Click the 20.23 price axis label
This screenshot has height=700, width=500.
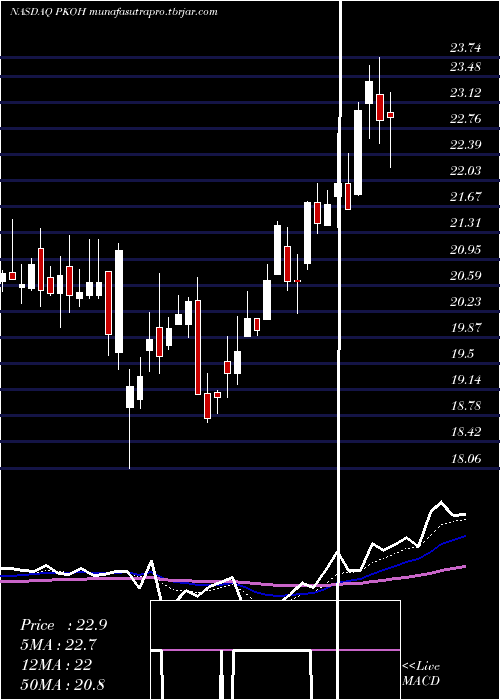466,302
